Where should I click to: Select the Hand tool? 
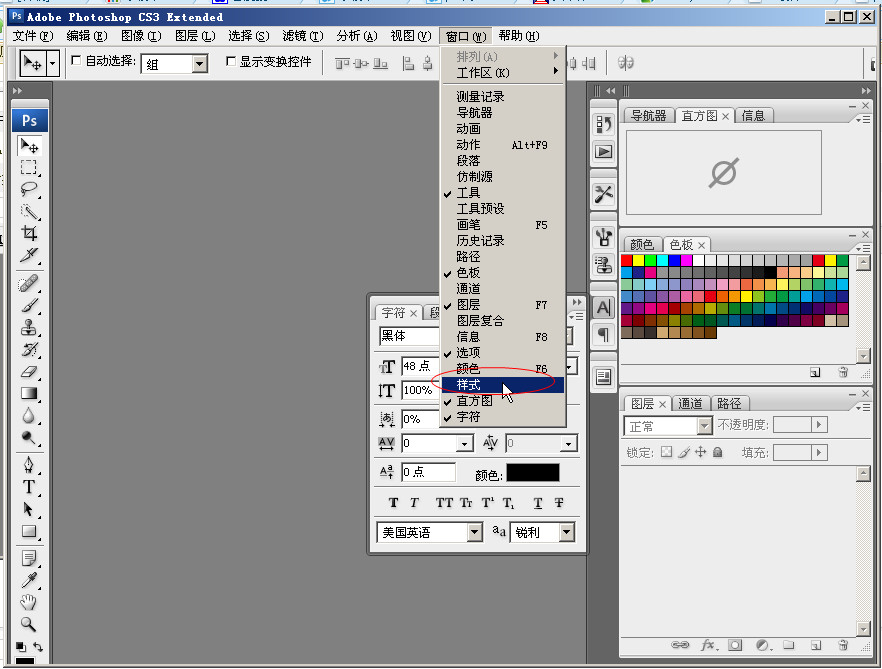(x=29, y=602)
